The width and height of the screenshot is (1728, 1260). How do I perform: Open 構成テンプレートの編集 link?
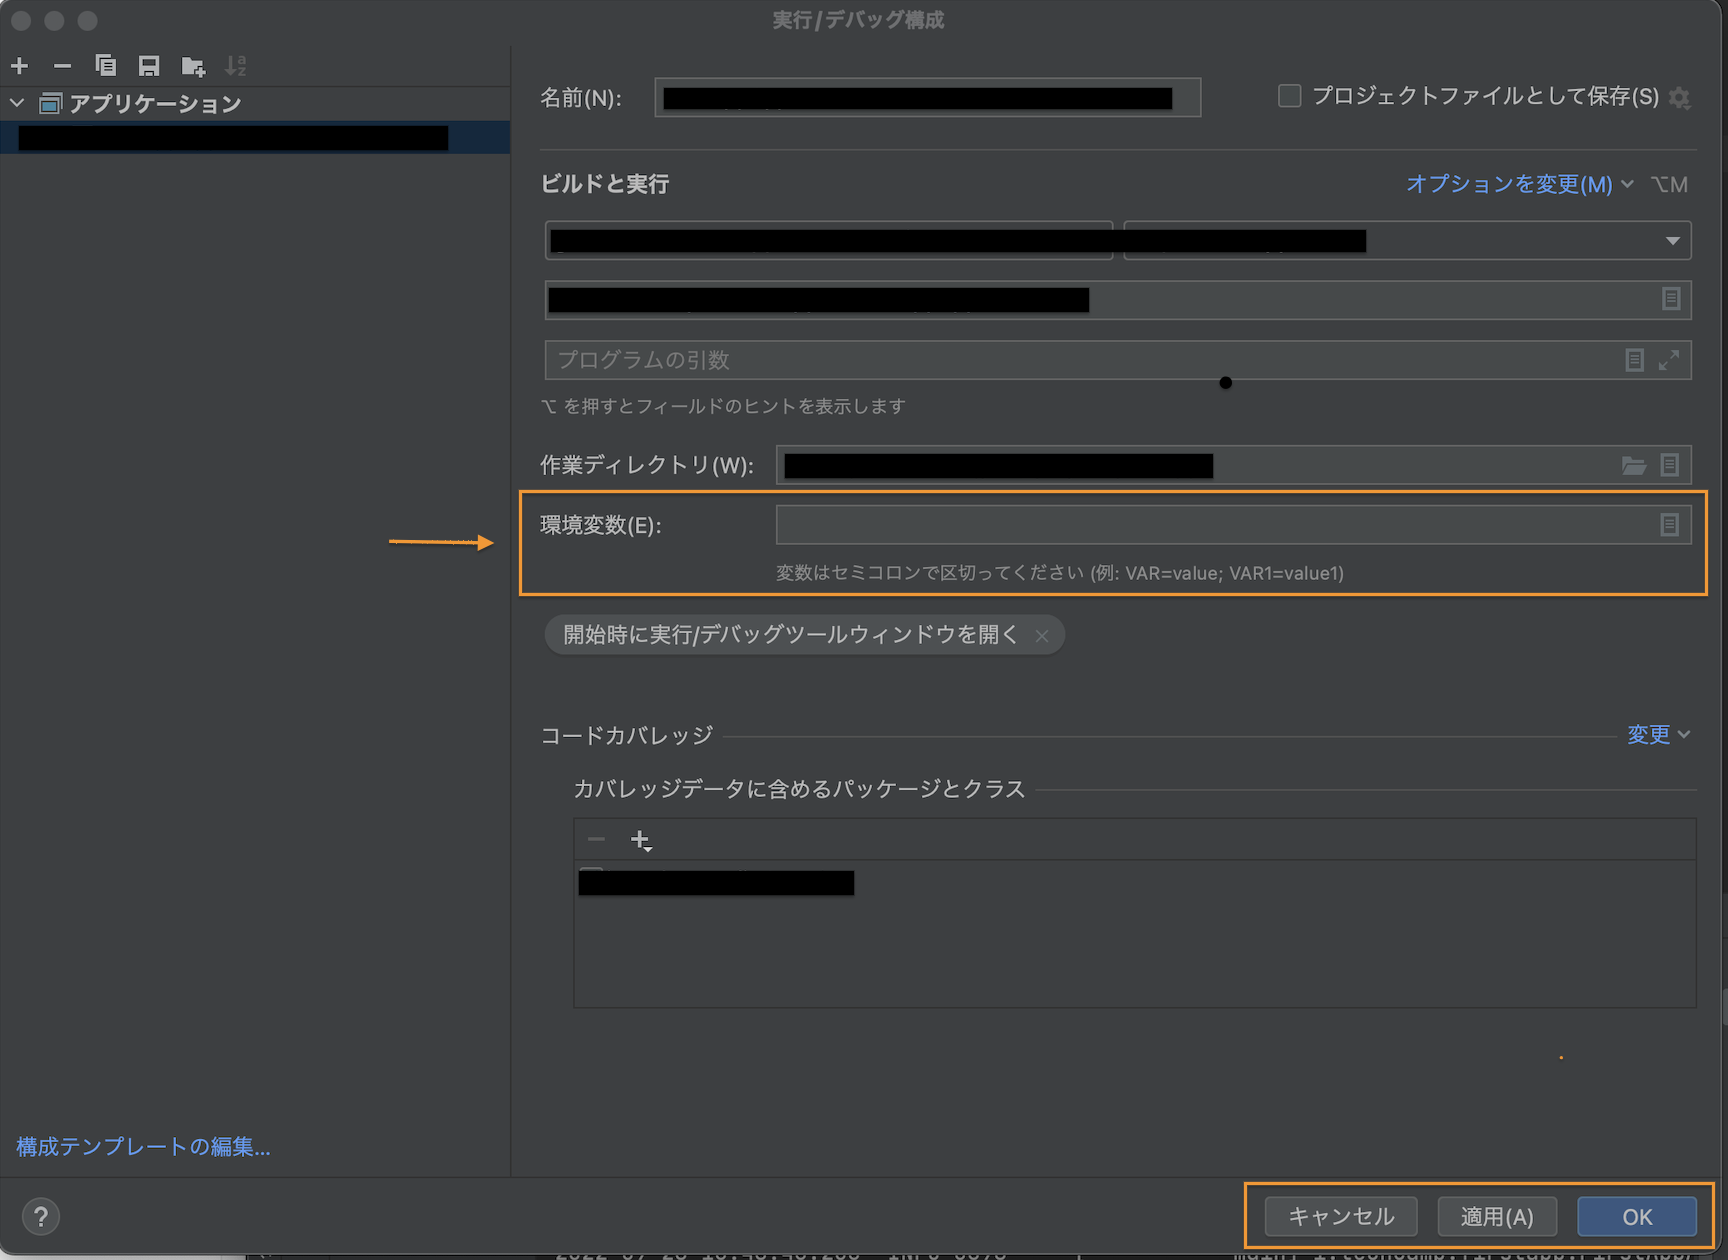[142, 1147]
